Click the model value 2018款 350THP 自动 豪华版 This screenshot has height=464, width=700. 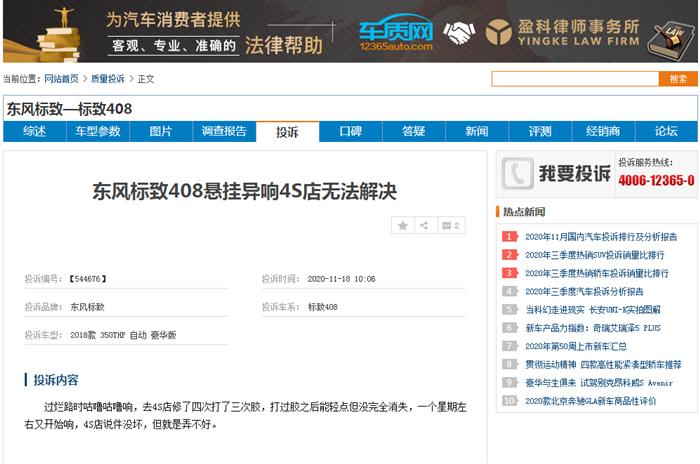pos(123,335)
